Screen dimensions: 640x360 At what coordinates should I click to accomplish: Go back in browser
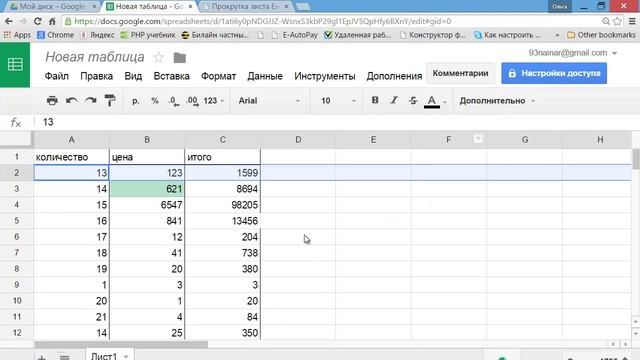click(9, 21)
